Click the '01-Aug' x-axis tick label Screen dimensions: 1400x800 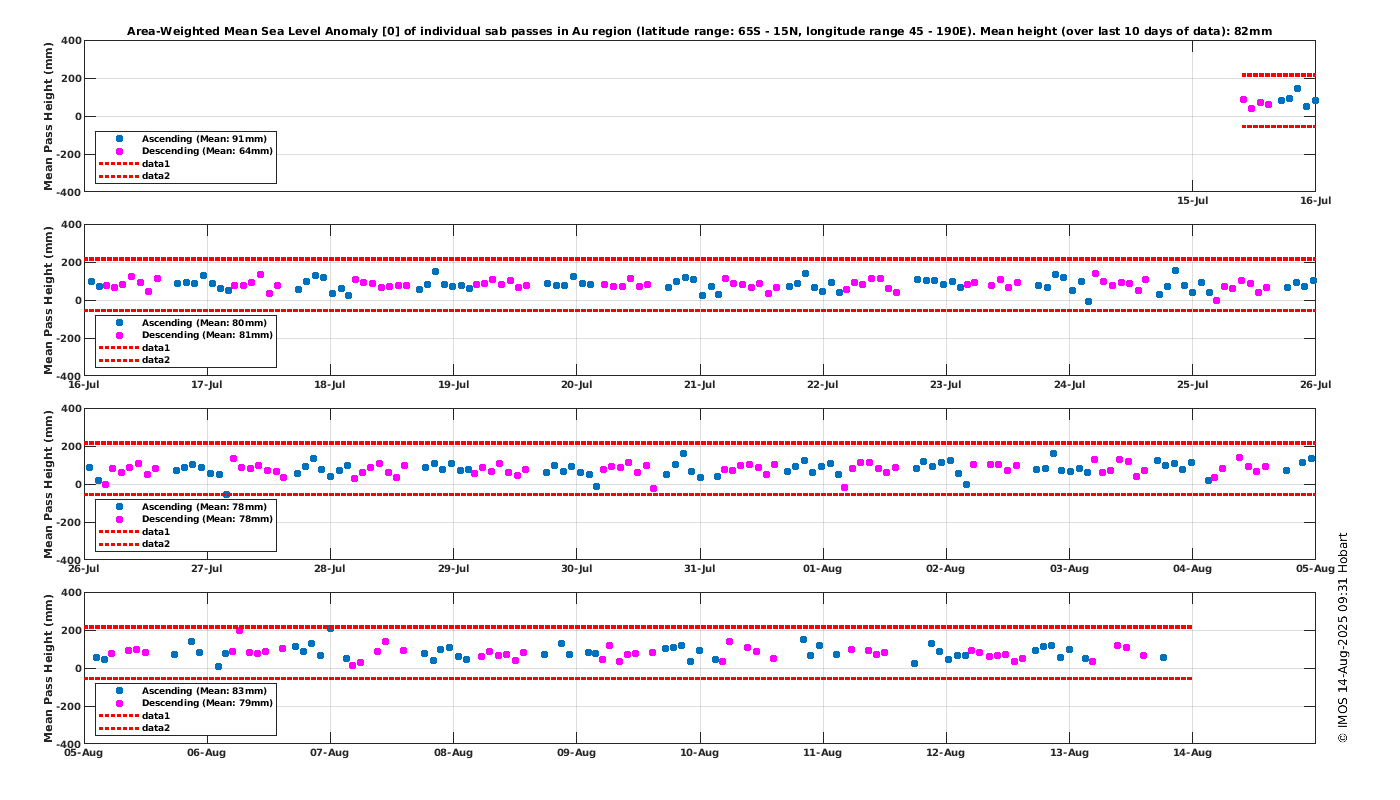click(x=823, y=569)
